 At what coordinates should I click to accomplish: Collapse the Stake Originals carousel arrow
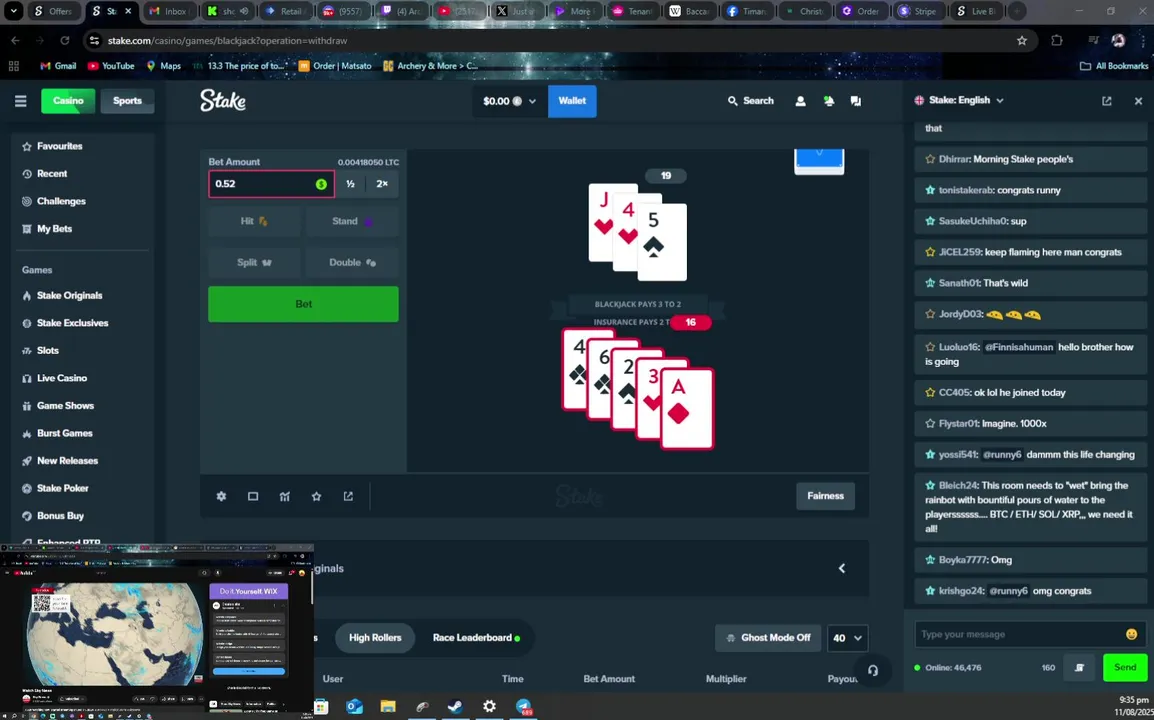[x=842, y=568]
